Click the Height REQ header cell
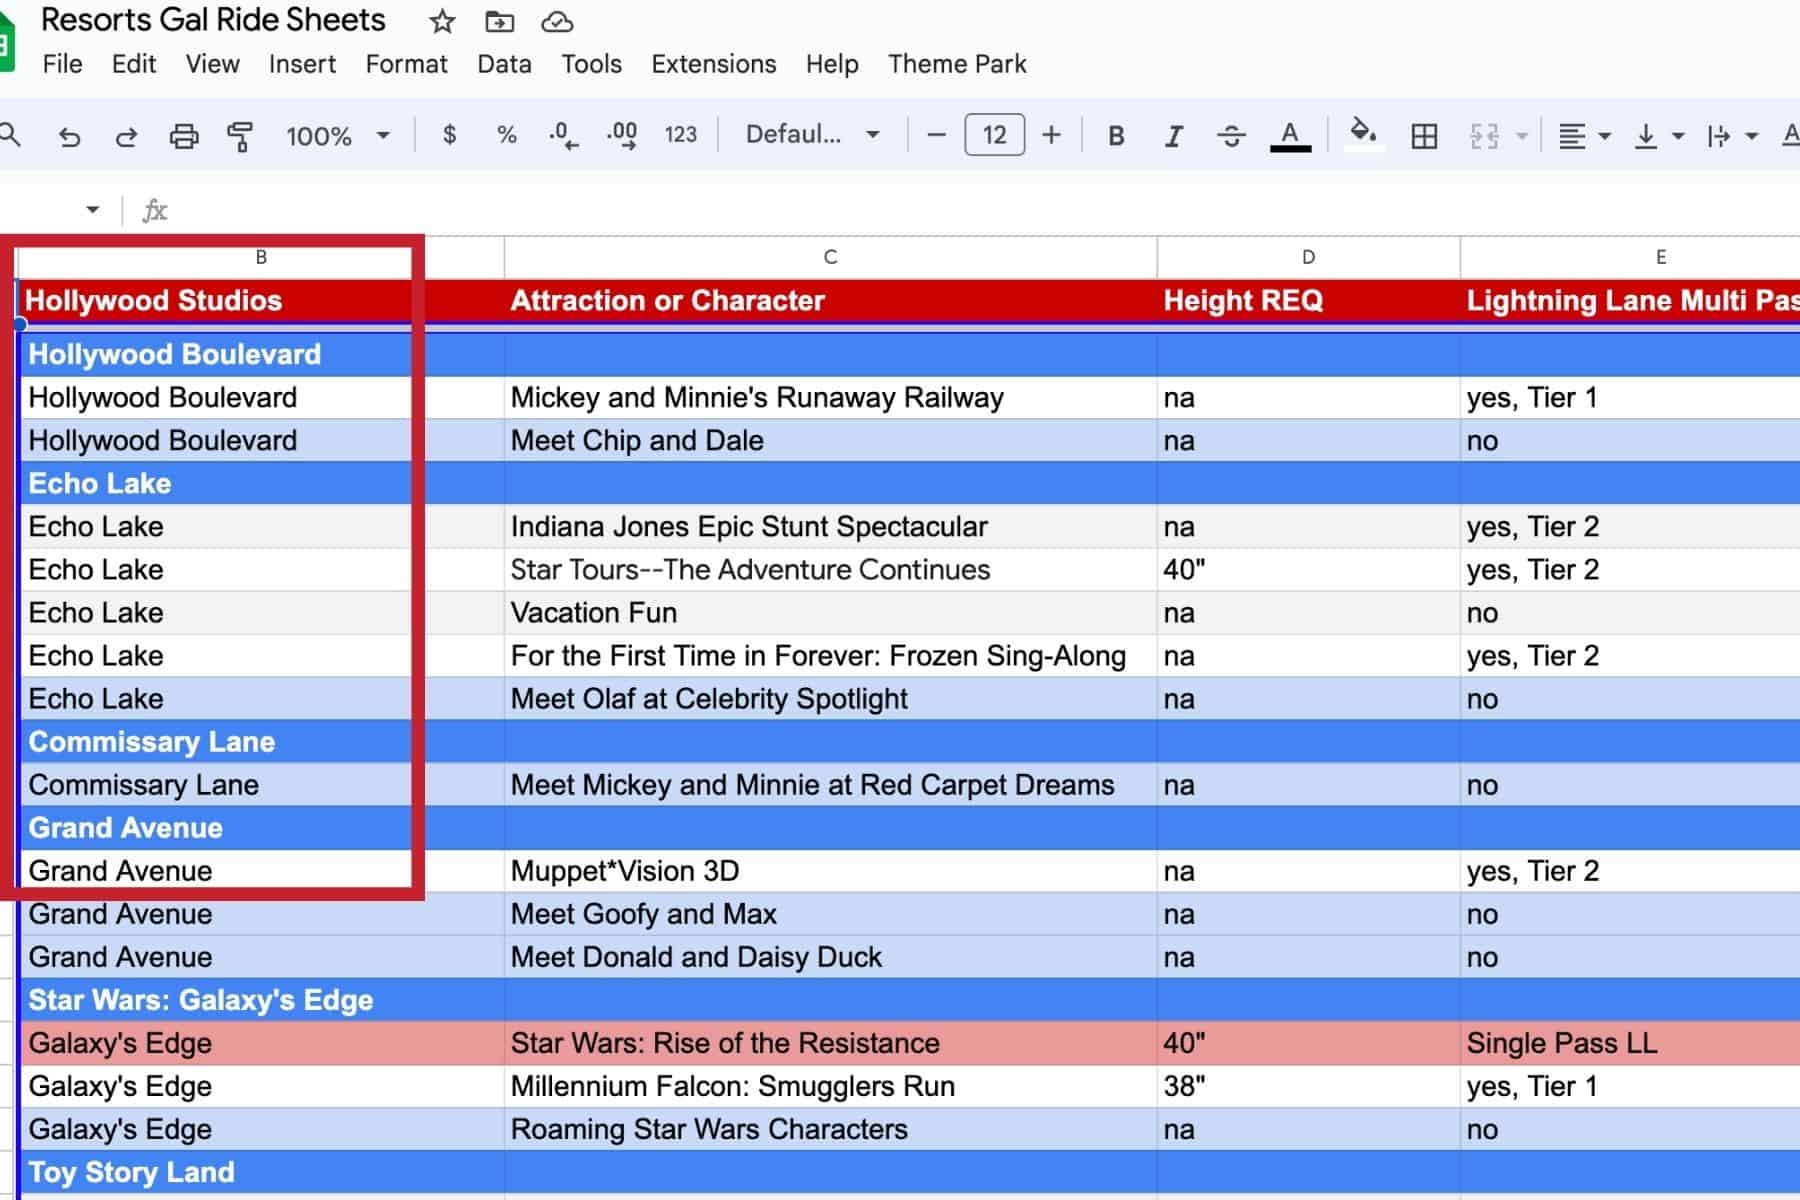1800x1200 pixels. tap(1308, 300)
